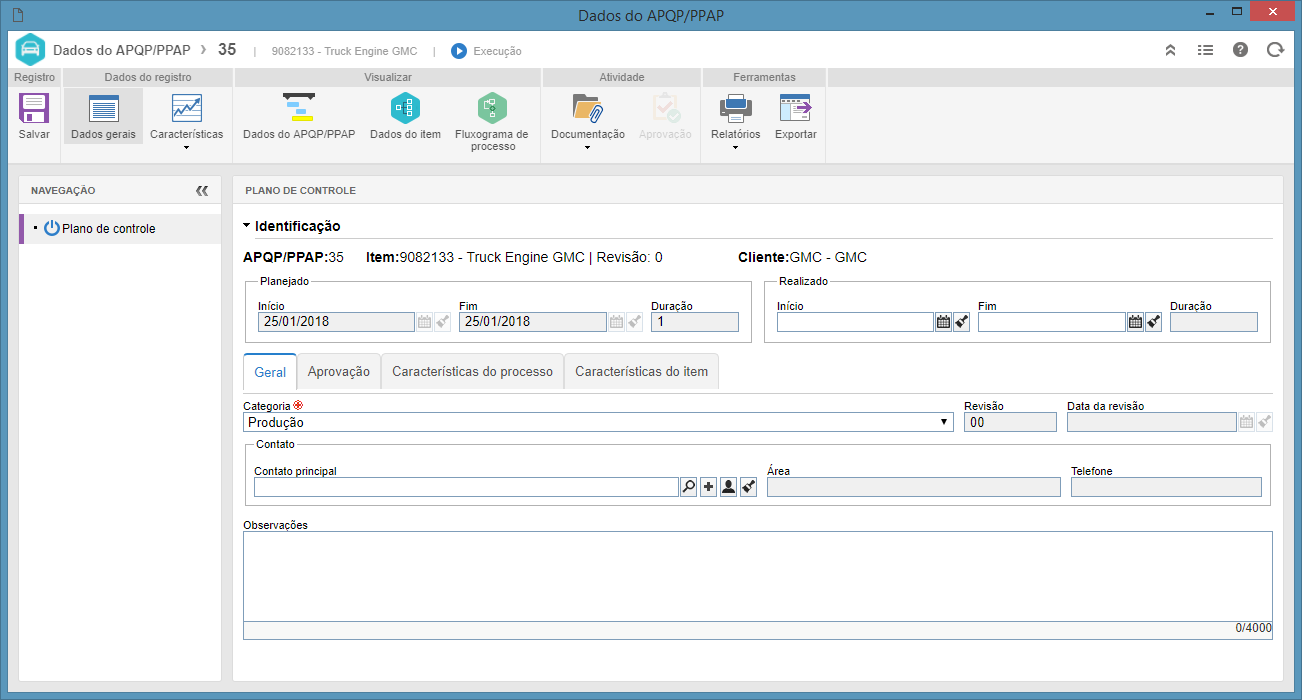The image size is (1302, 700).
Task: Click the Realizado Fim date field
Action: pos(1052,322)
